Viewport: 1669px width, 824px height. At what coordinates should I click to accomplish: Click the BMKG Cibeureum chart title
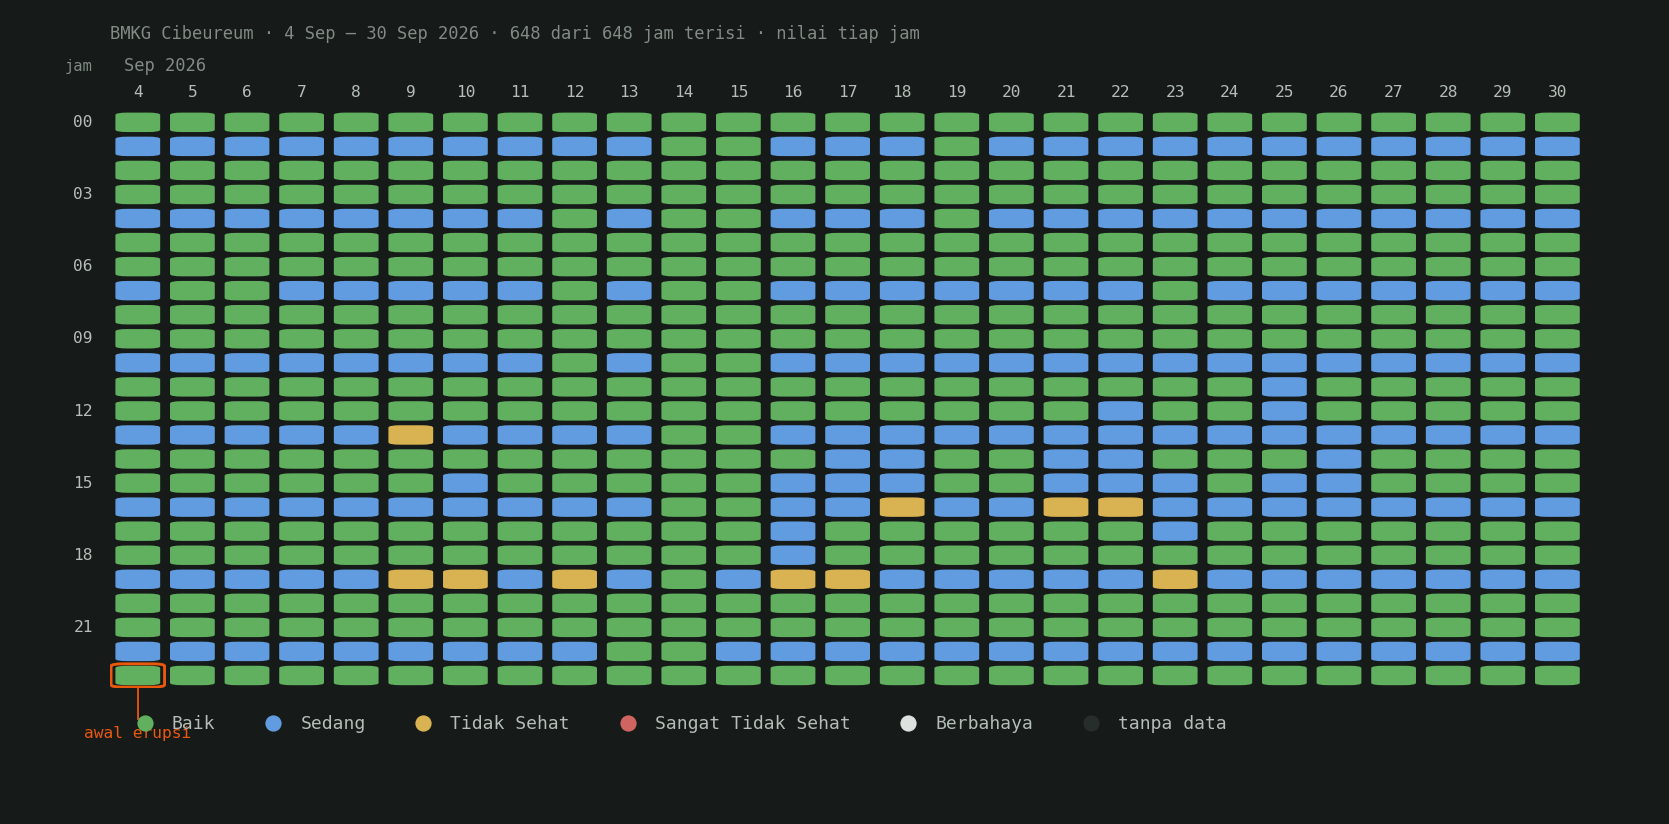[x=181, y=33]
